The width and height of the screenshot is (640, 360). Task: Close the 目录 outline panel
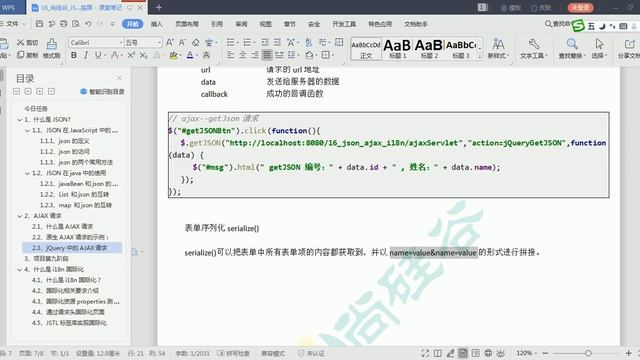coord(119,78)
